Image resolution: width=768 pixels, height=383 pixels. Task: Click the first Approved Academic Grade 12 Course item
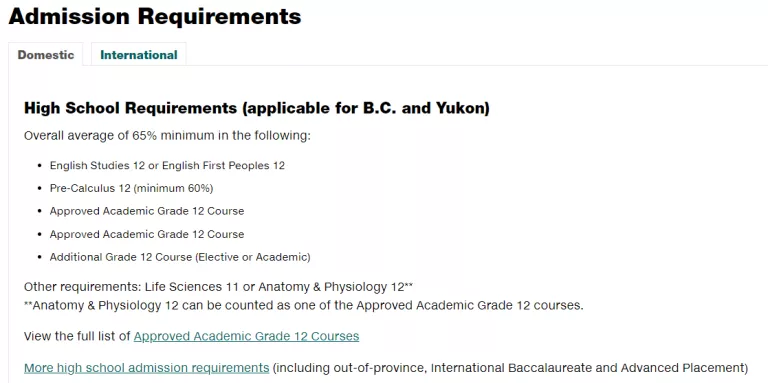[x=147, y=211]
